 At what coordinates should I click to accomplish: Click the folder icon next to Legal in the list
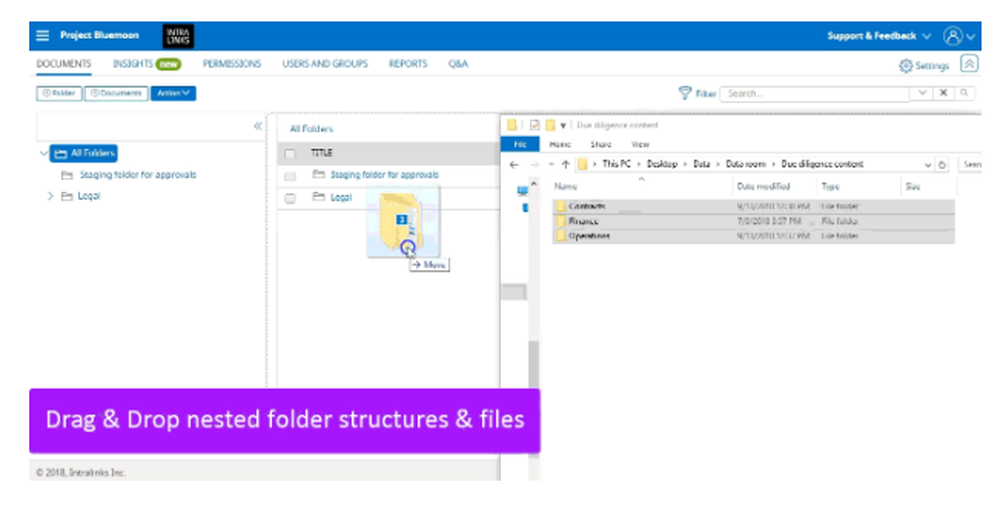point(319,197)
